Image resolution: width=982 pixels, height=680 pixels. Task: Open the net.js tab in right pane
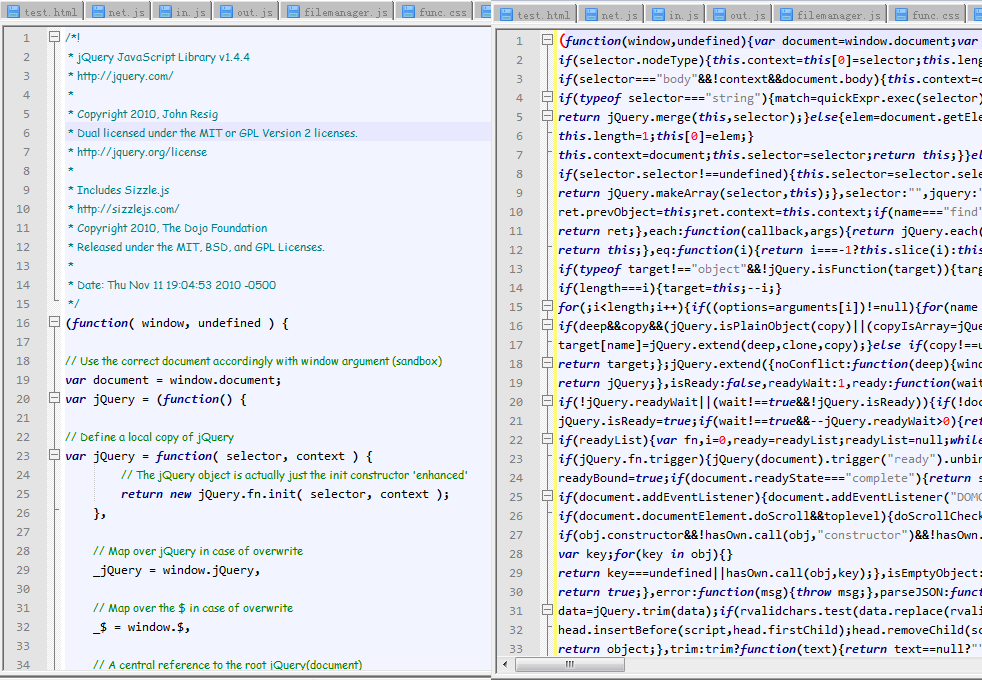pos(619,15)
